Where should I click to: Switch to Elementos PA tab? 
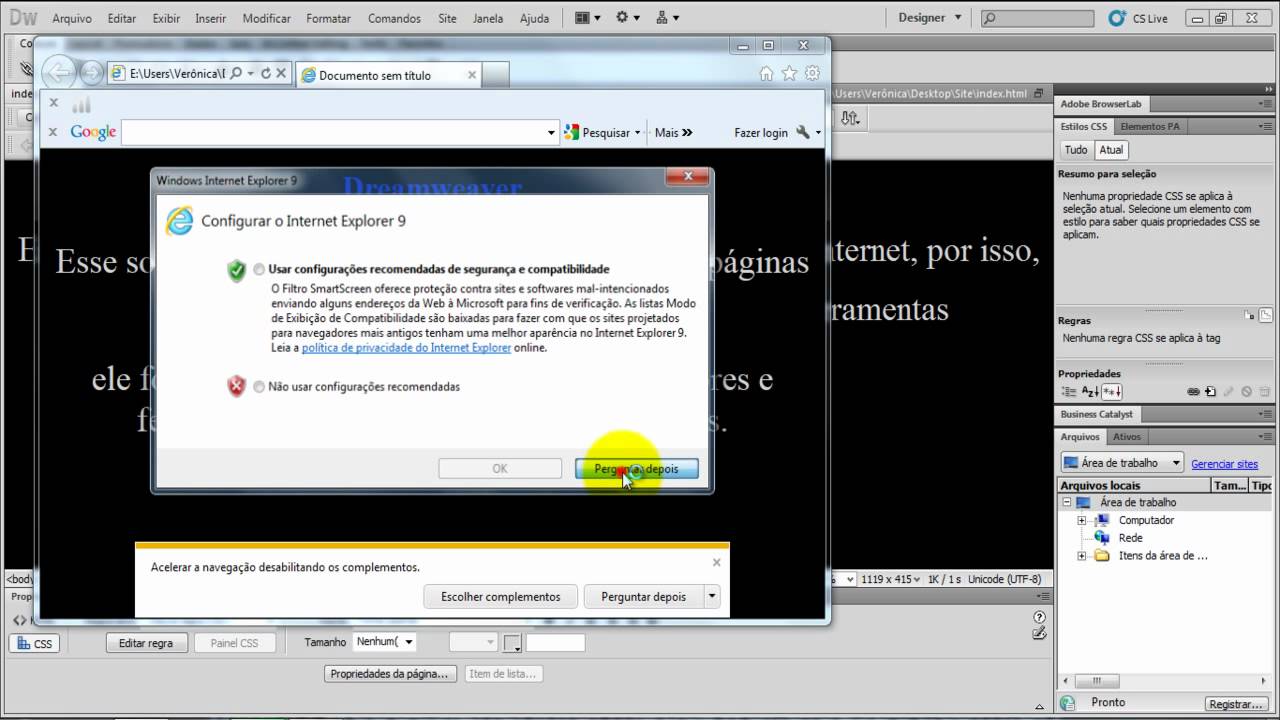1150,127
